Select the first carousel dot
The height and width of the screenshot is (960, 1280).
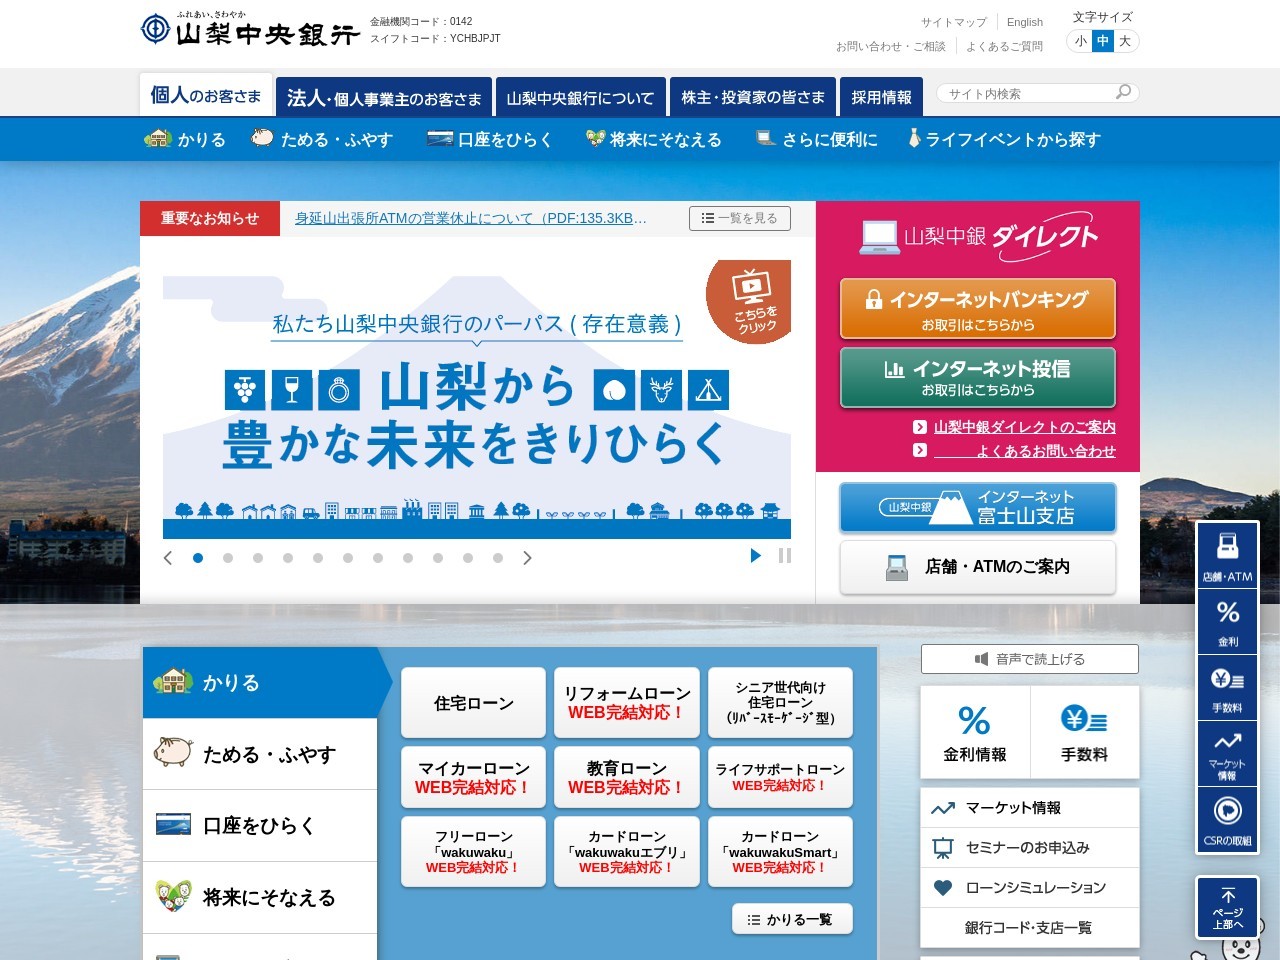tap(198, 558)
